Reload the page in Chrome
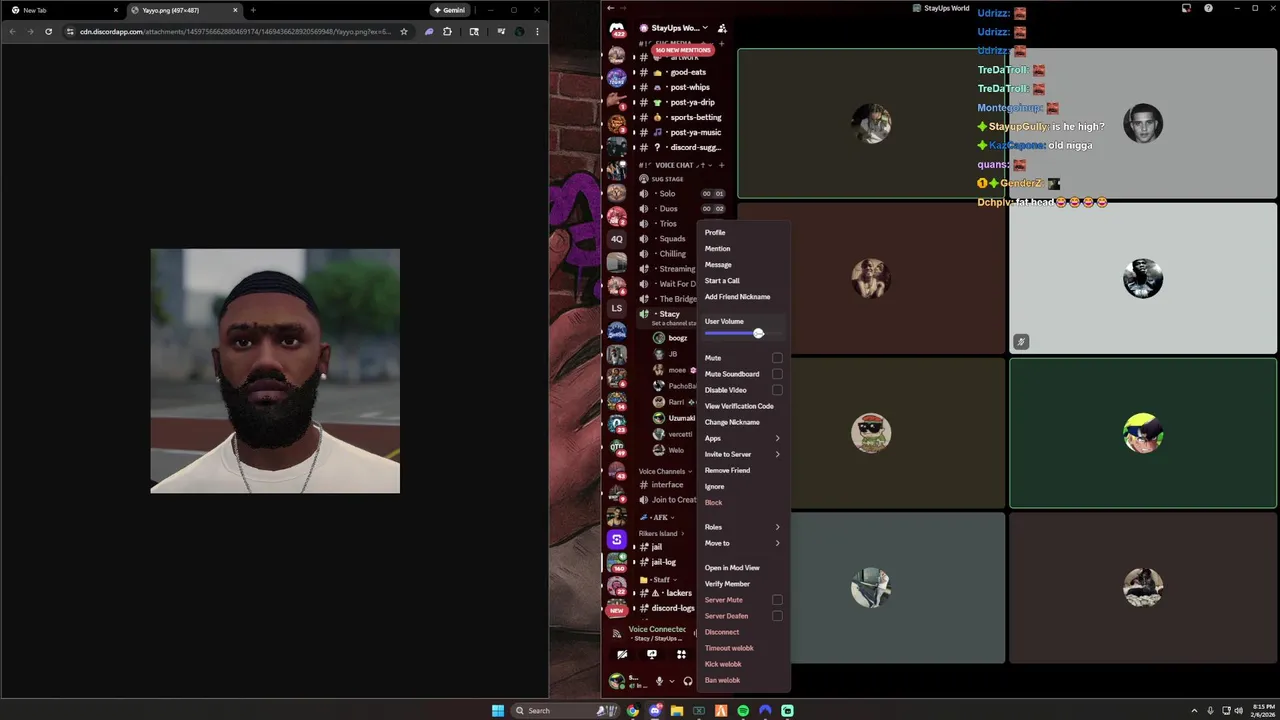 tap(48, 31)
